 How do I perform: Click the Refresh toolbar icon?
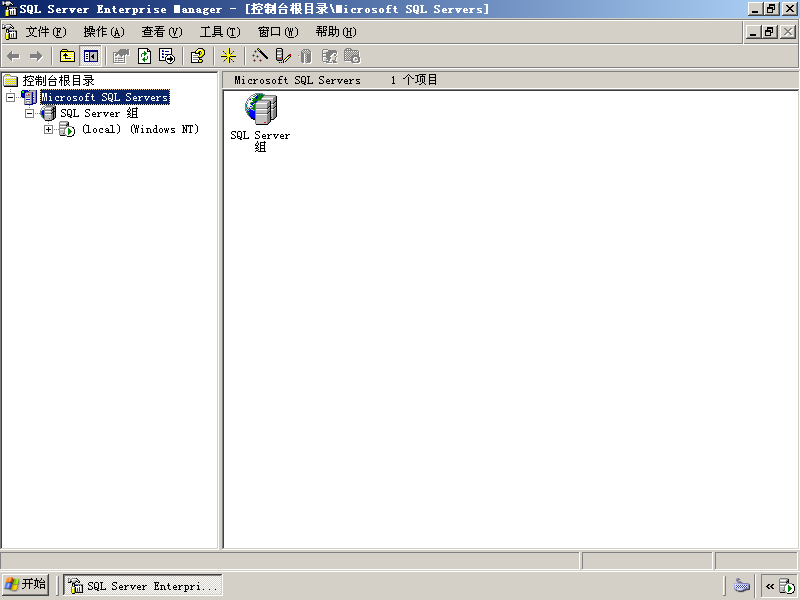(144, 56)
